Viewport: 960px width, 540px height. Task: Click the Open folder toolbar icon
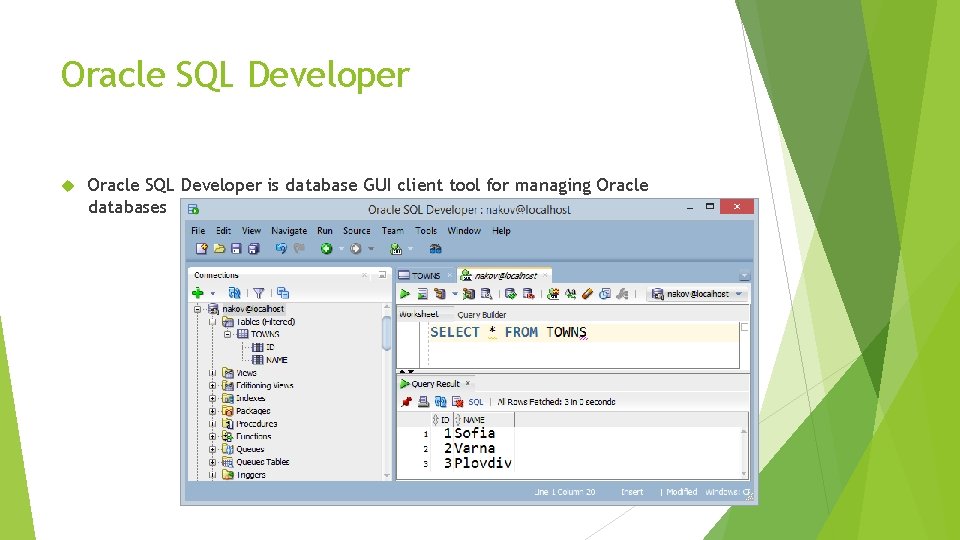click(219, 249)
